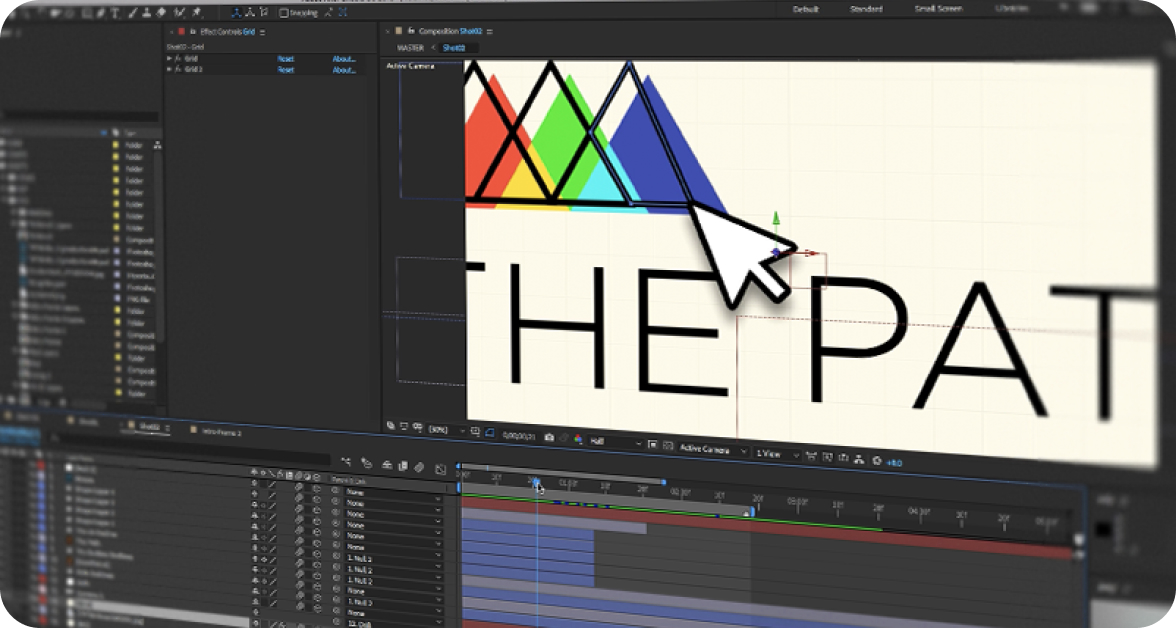Open the Graph Editor in timeline
This screenshot has height=628, width=1176.
point(440,470)
